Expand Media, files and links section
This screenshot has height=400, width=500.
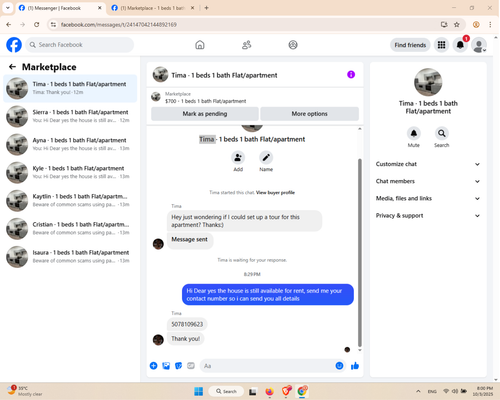pyautogui.click(x=428, y=198)
